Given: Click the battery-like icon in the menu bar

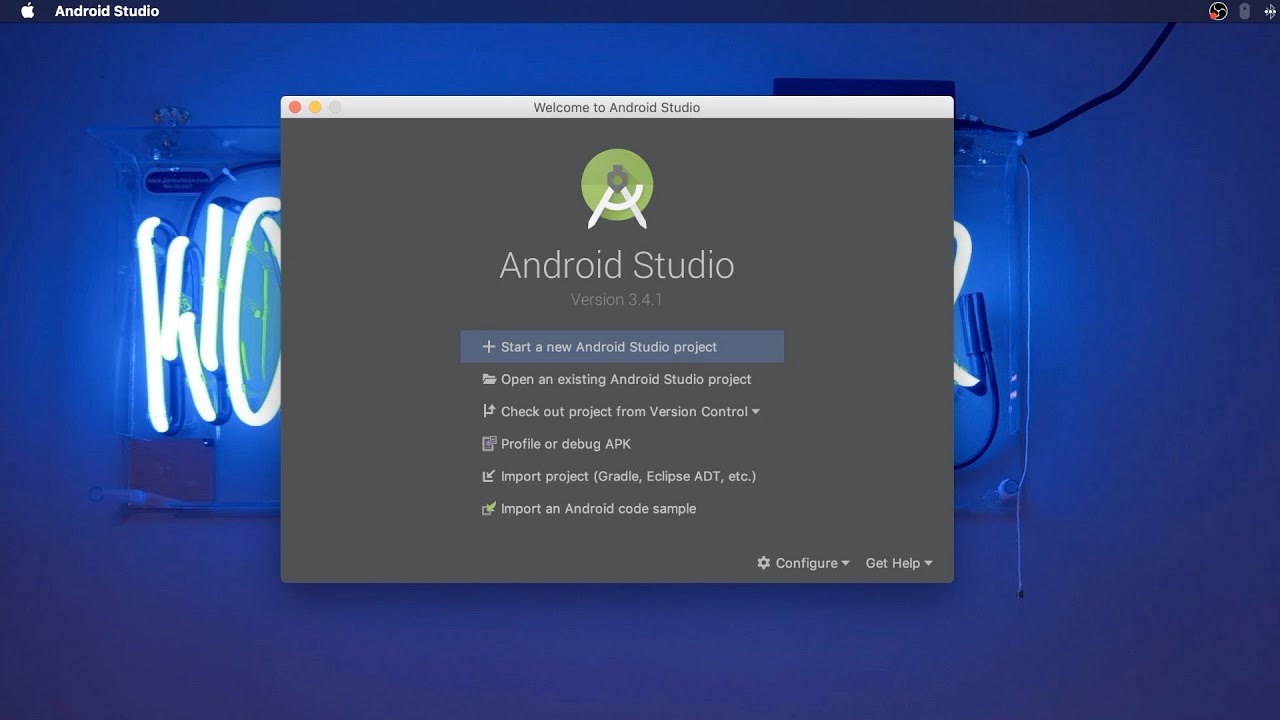Looking at the screenshot, I should [1245, 11].
